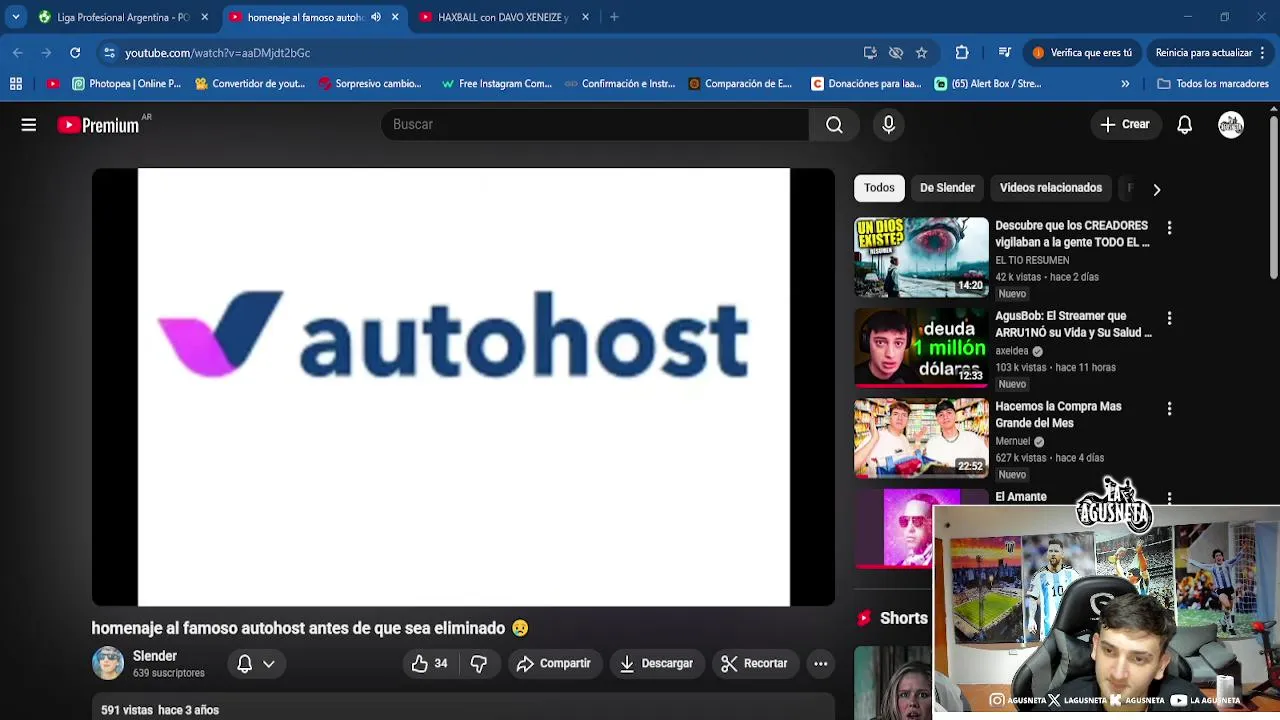Viewport: 1280px width, 720px height.
Task: View site information icon in address bar
Action: pos(110,53)
